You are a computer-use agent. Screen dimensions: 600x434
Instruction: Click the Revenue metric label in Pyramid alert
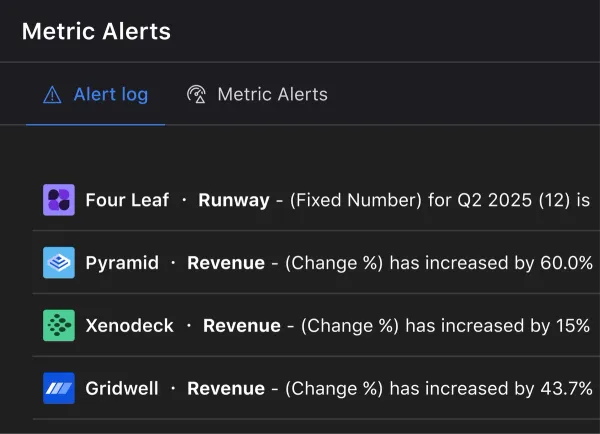(x=226, y=263)
